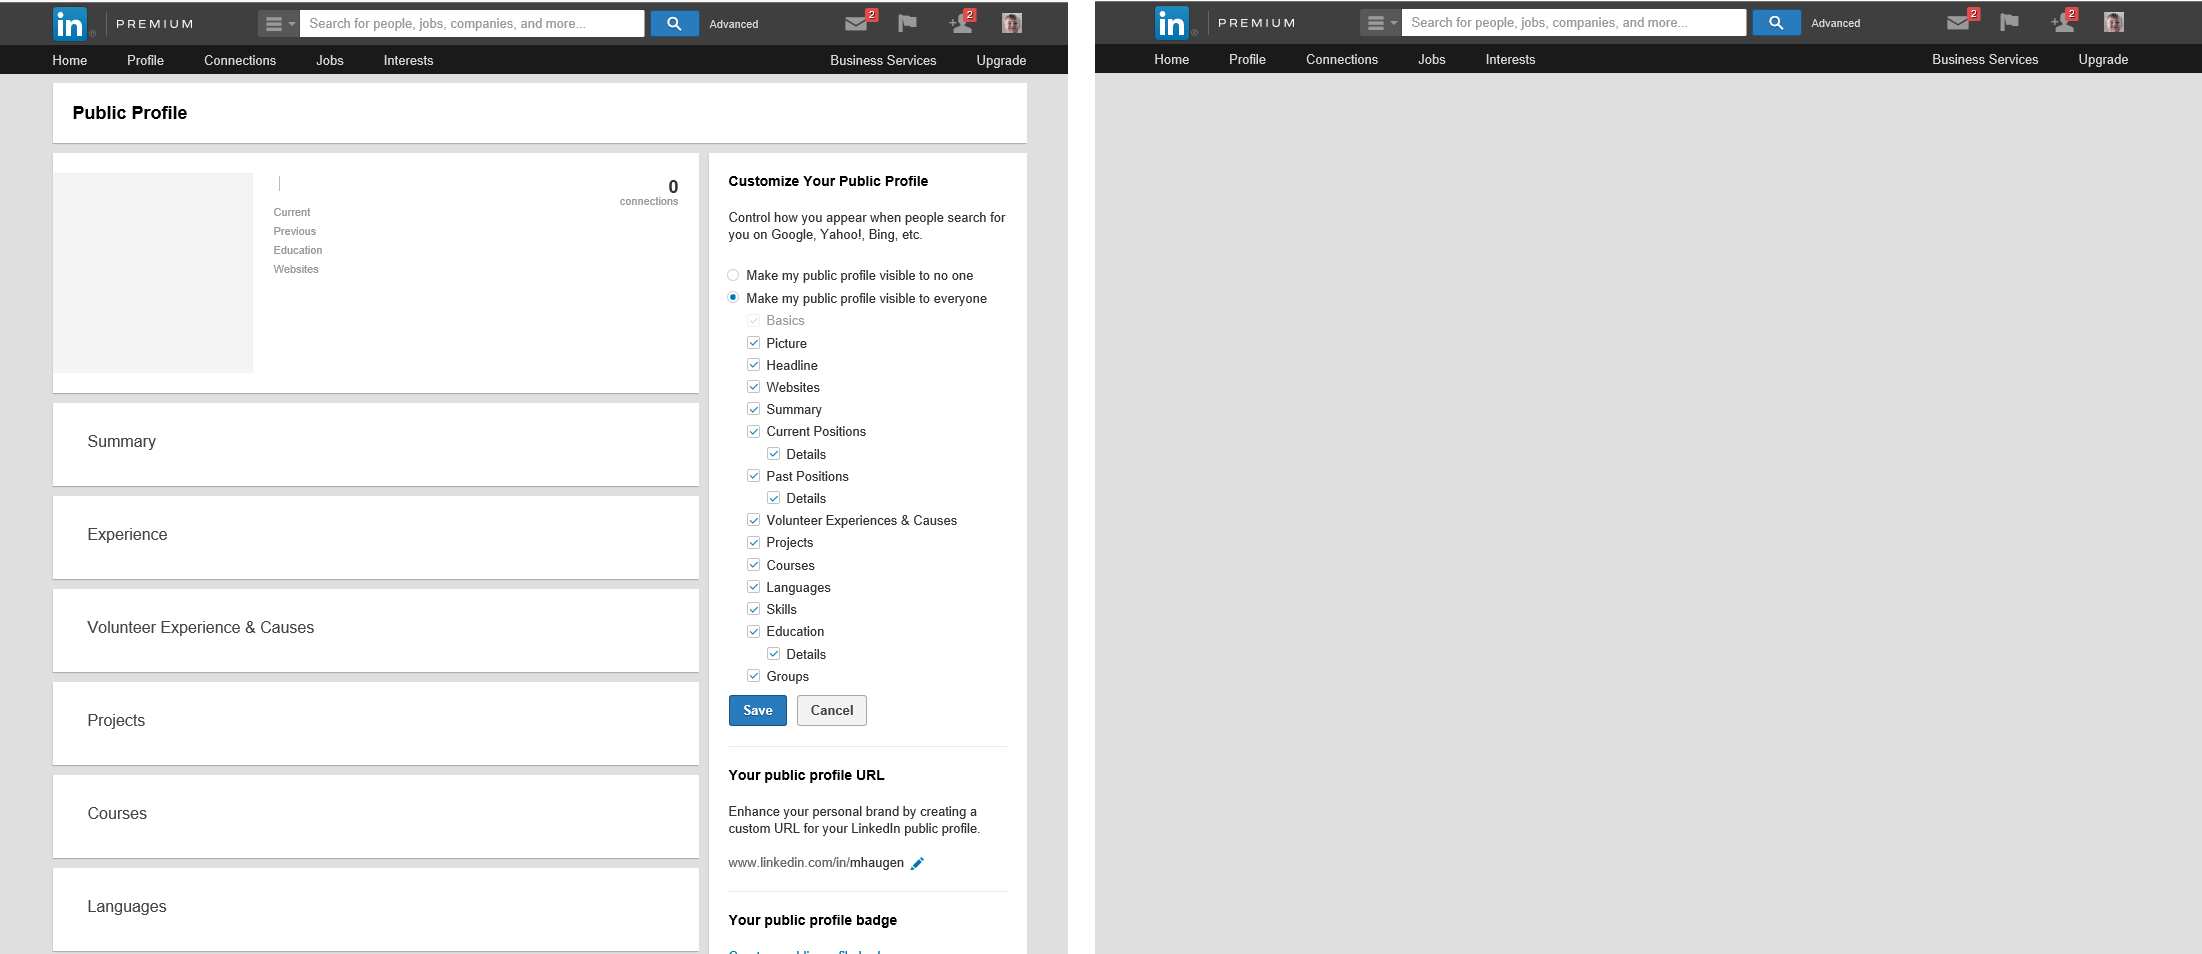The width and height of the screenshot is (2202, 954).
Task: Uncheck the Languages checkbox
Action: pos(754,587)
